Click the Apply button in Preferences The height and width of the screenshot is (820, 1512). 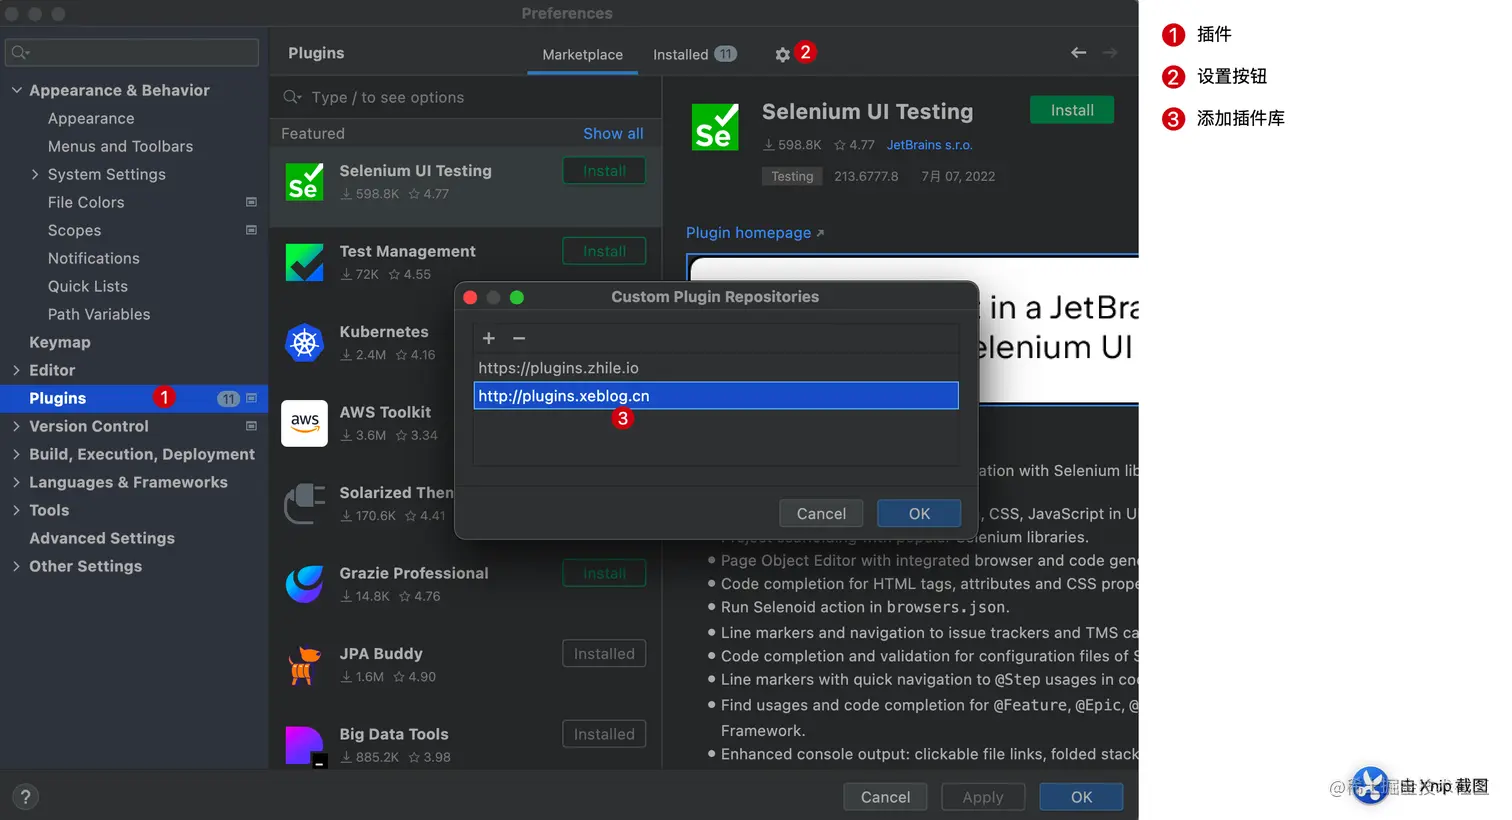point(982,797)
